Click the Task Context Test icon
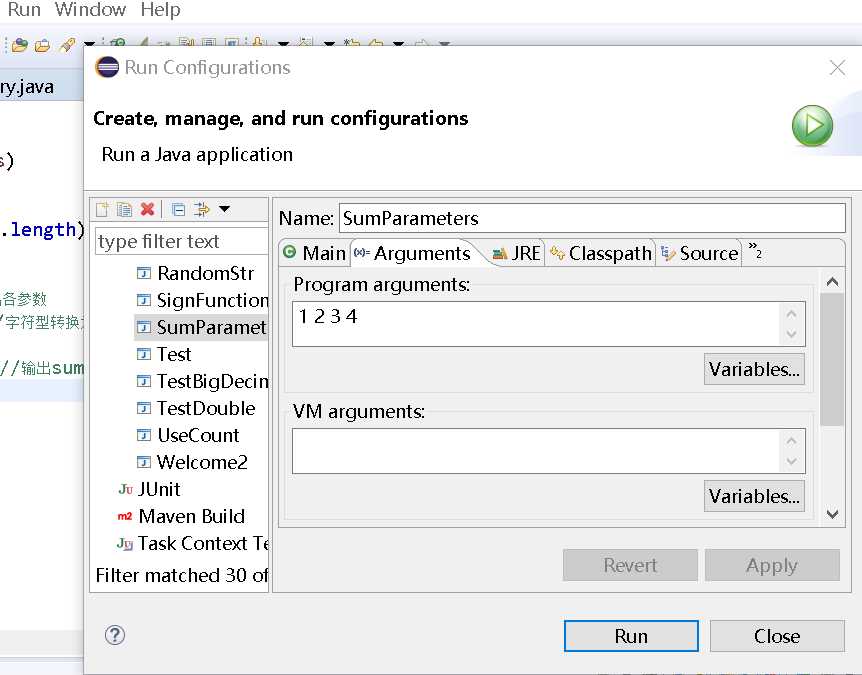This screenshot has height=675, width=862. tap(125, 544)
